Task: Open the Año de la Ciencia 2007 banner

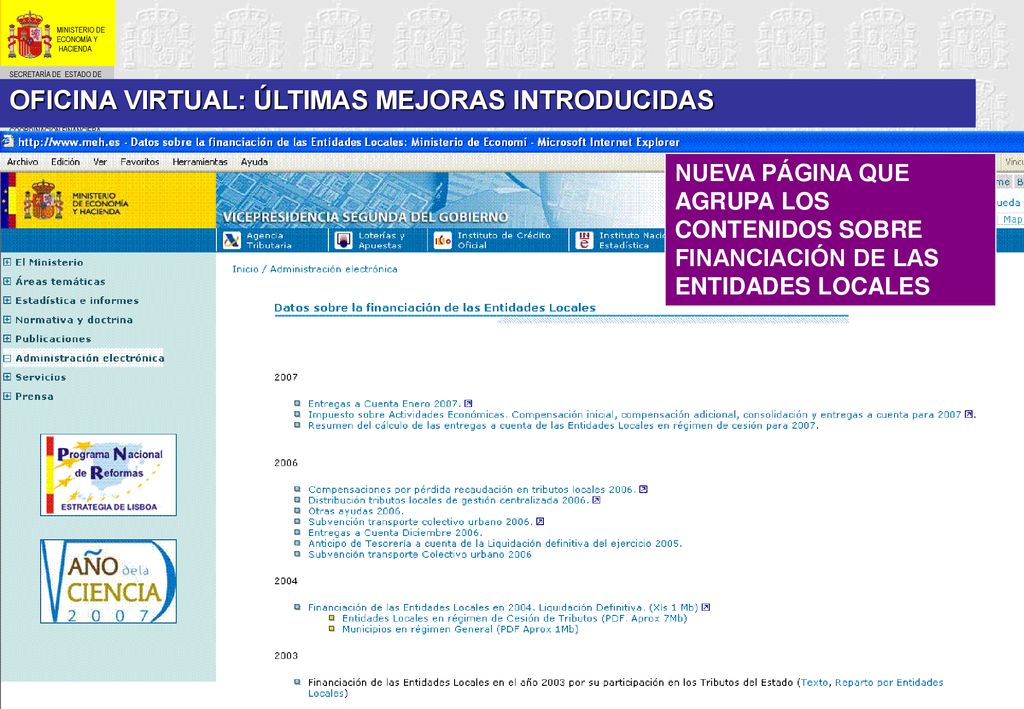Action: pos(108,581)
